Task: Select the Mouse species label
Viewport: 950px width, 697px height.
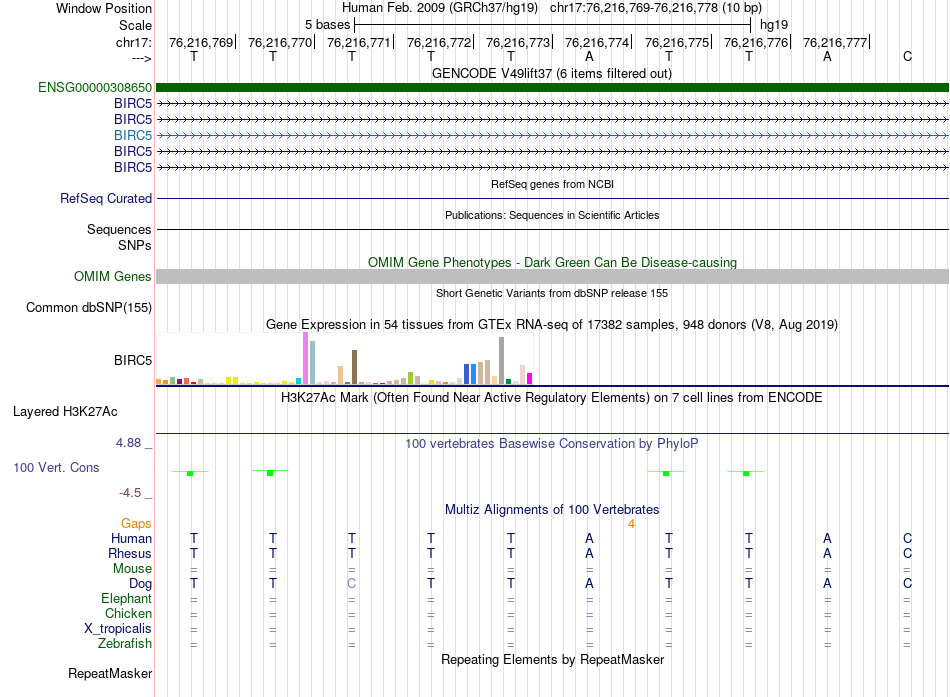Action: [x=132, y=569]
